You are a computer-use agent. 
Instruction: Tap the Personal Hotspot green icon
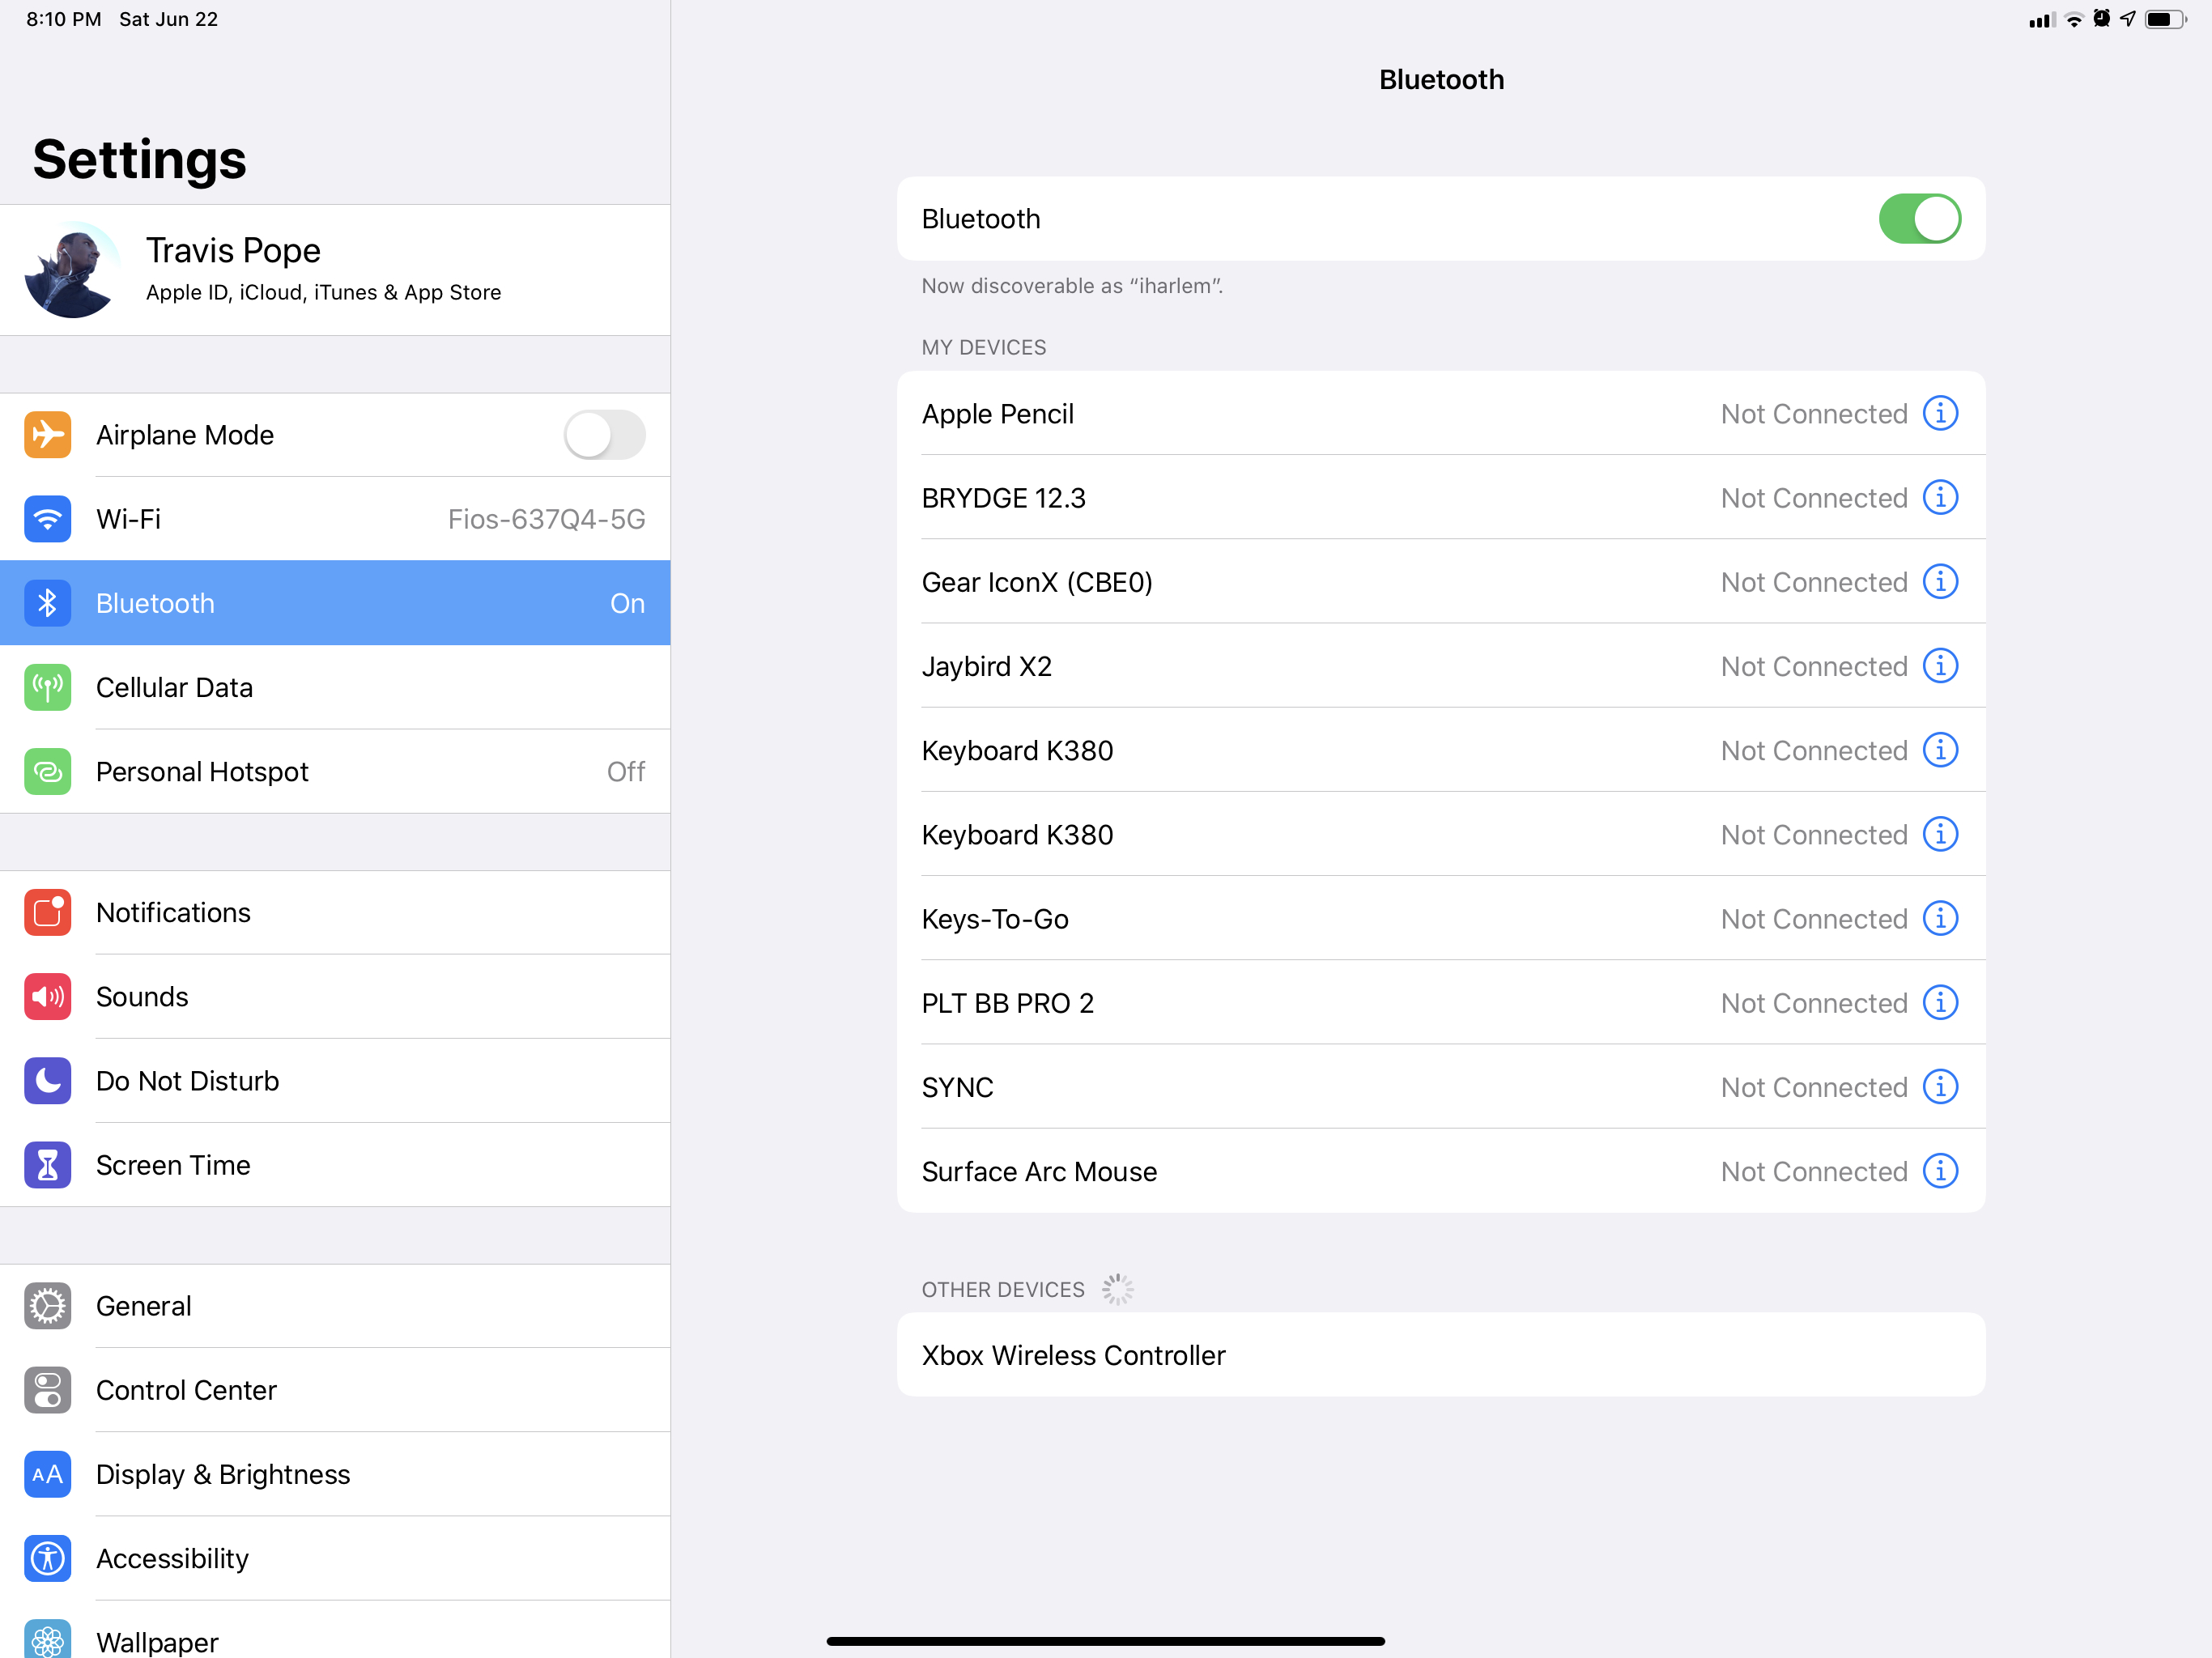[47, 771]
